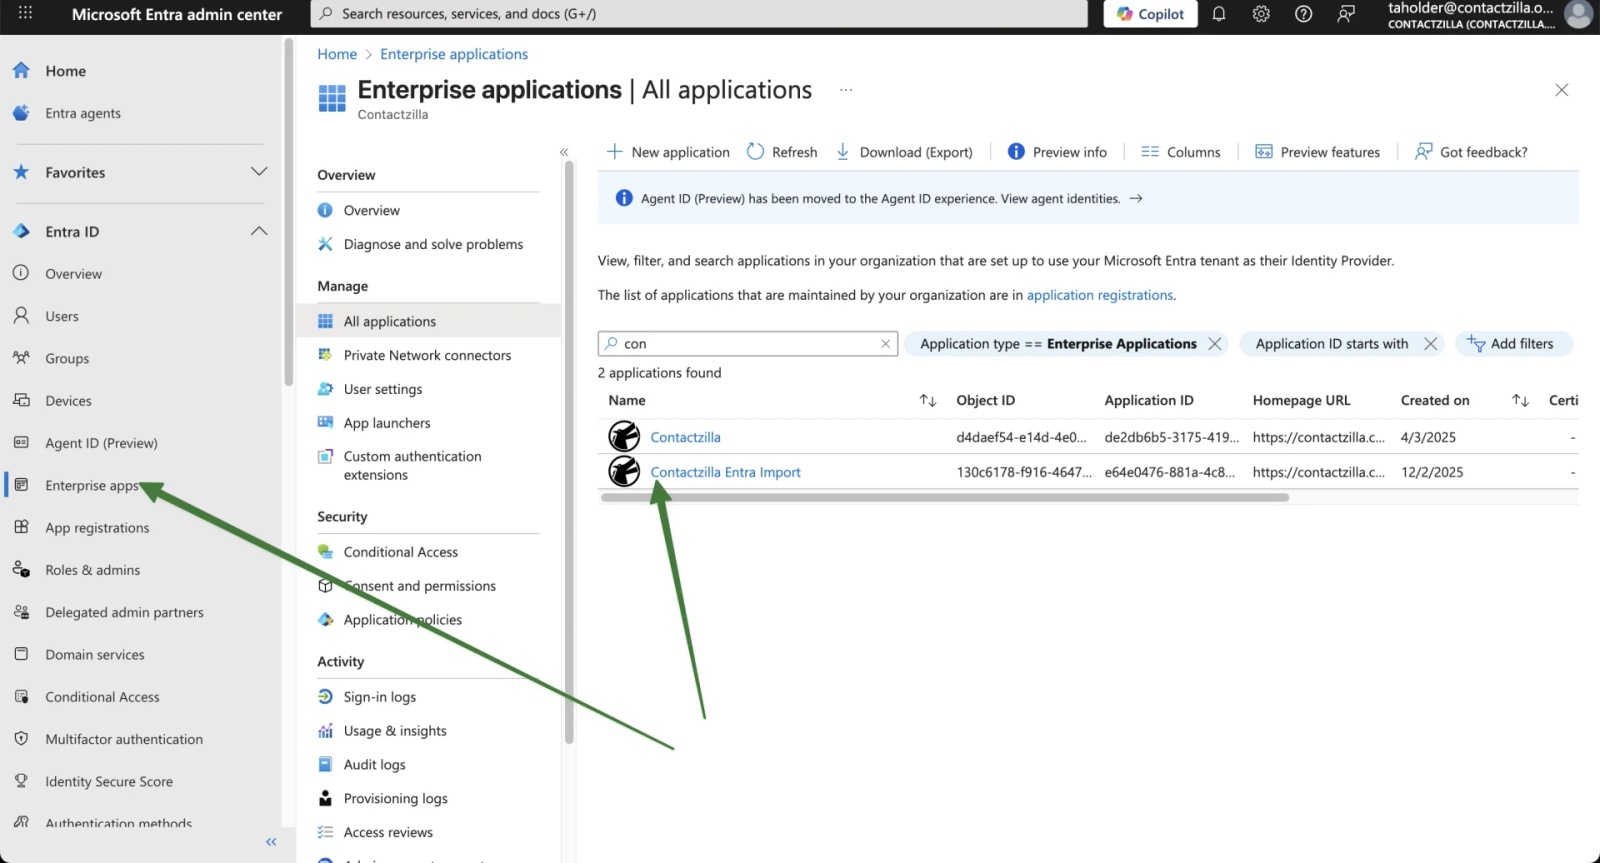Follow the View agent identities arrow

[x=1136, y=198]
